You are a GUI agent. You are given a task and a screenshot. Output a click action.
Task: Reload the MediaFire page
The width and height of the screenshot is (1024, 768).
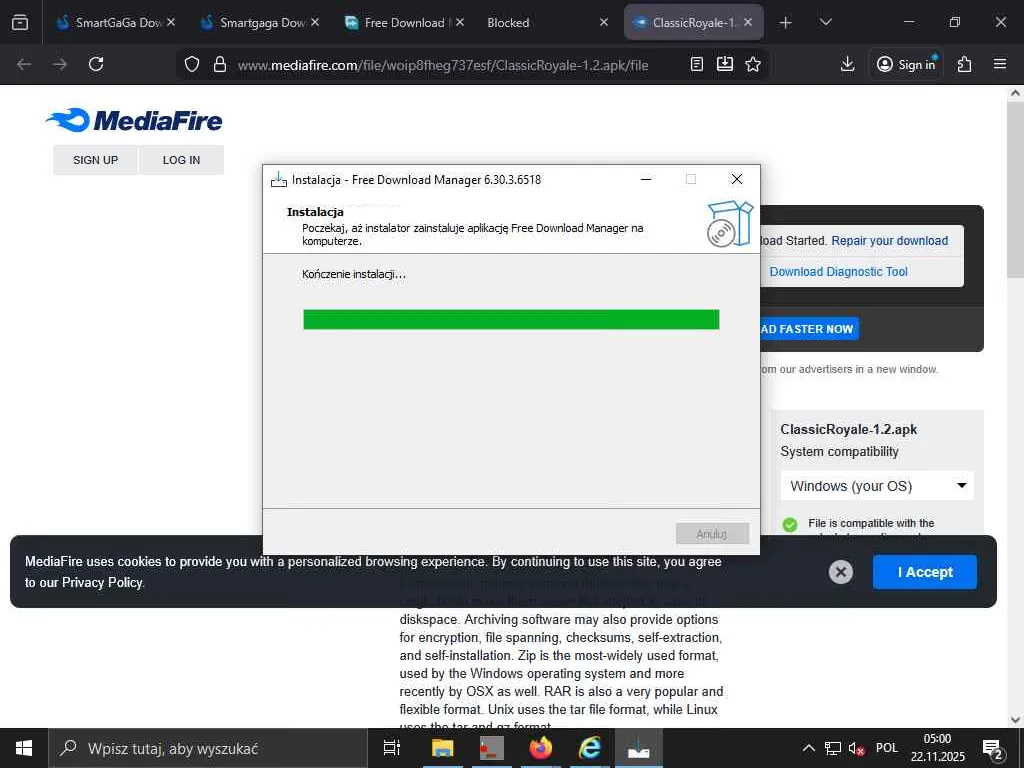(96, 64)
